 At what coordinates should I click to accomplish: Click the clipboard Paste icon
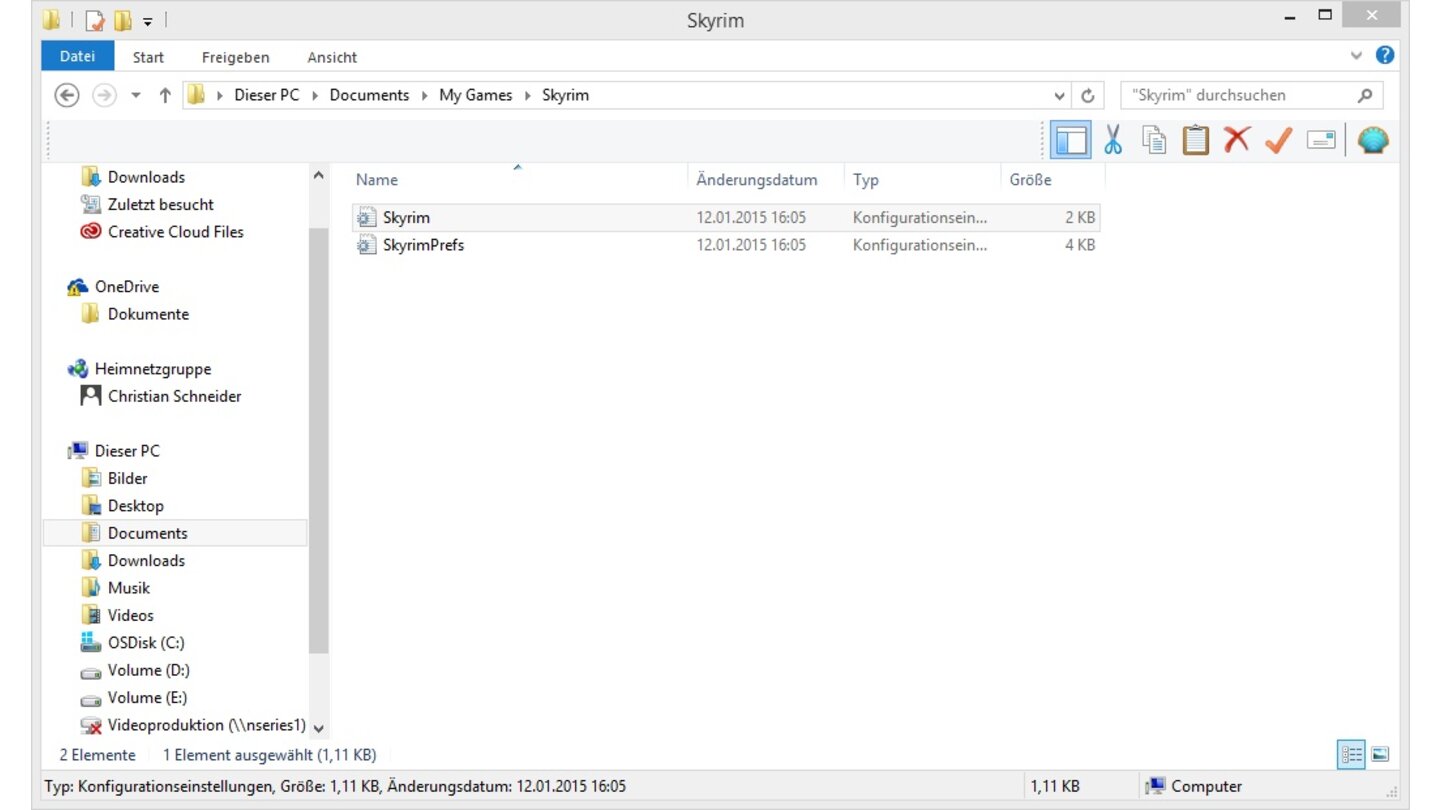pos(1196,140)
